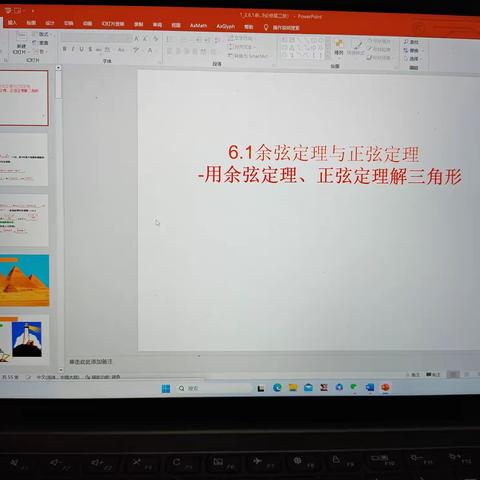This screenshot has height=480, width=480.
Task: Switch to Normal view icon in status bar
Action: point(453,375)
